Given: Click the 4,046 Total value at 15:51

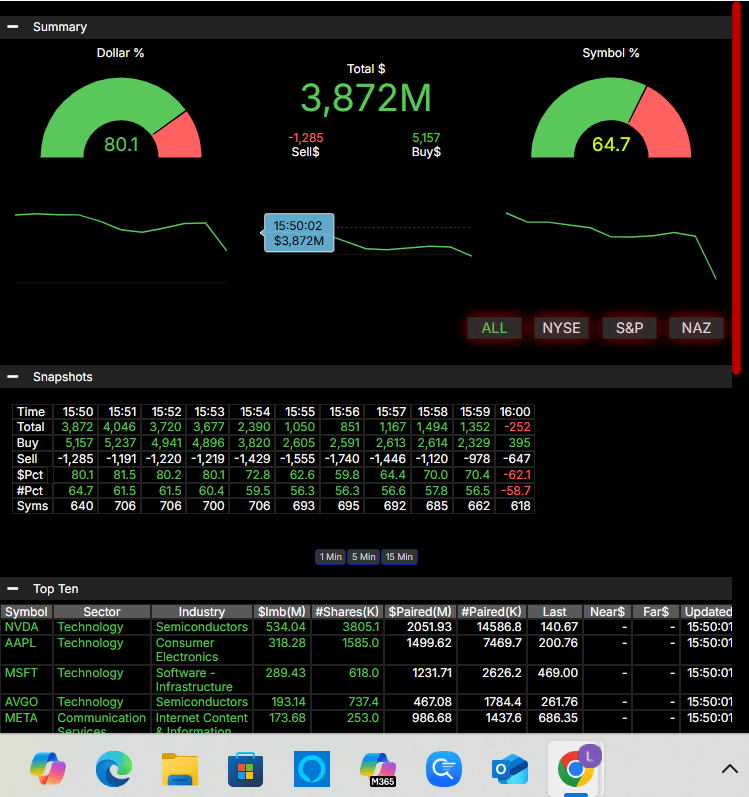Looking at the screenshot, I should (119, 427).
